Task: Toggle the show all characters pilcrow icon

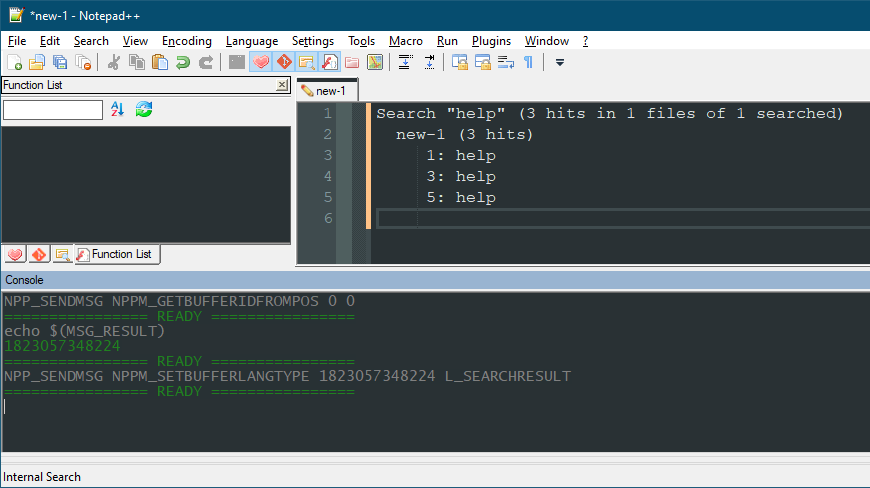Action: pyautogui.click(x=528, y=62)
